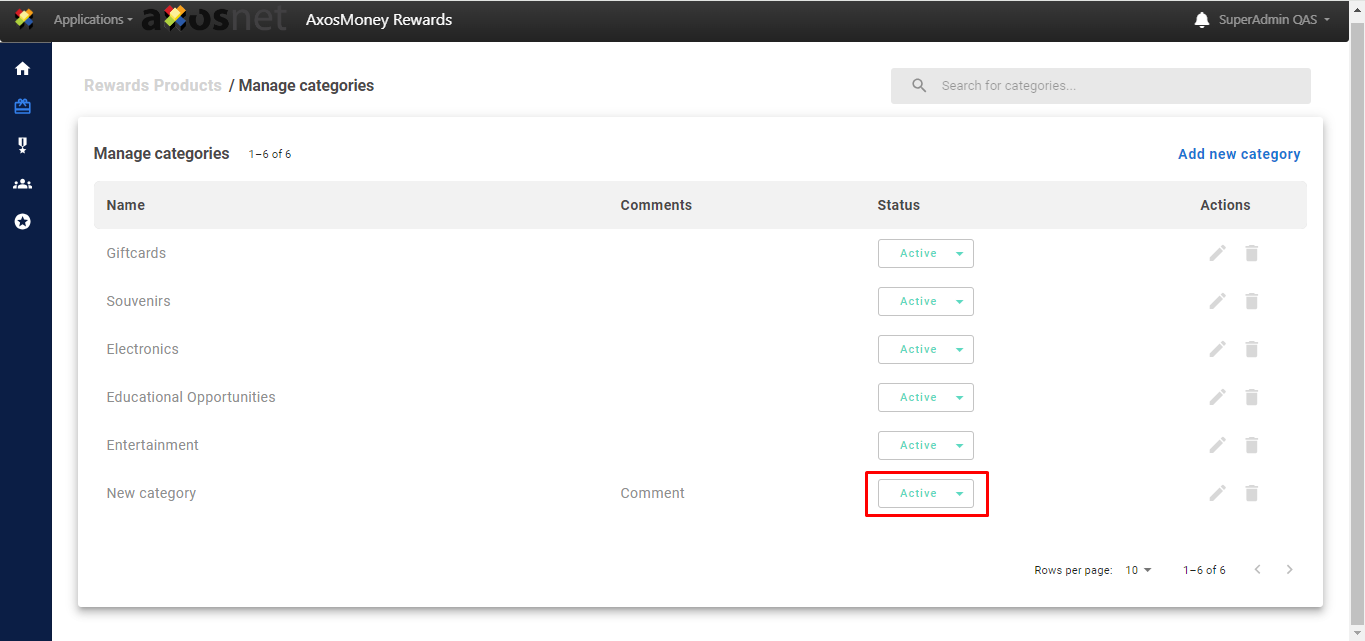Click the notification bell icon

1202,20
